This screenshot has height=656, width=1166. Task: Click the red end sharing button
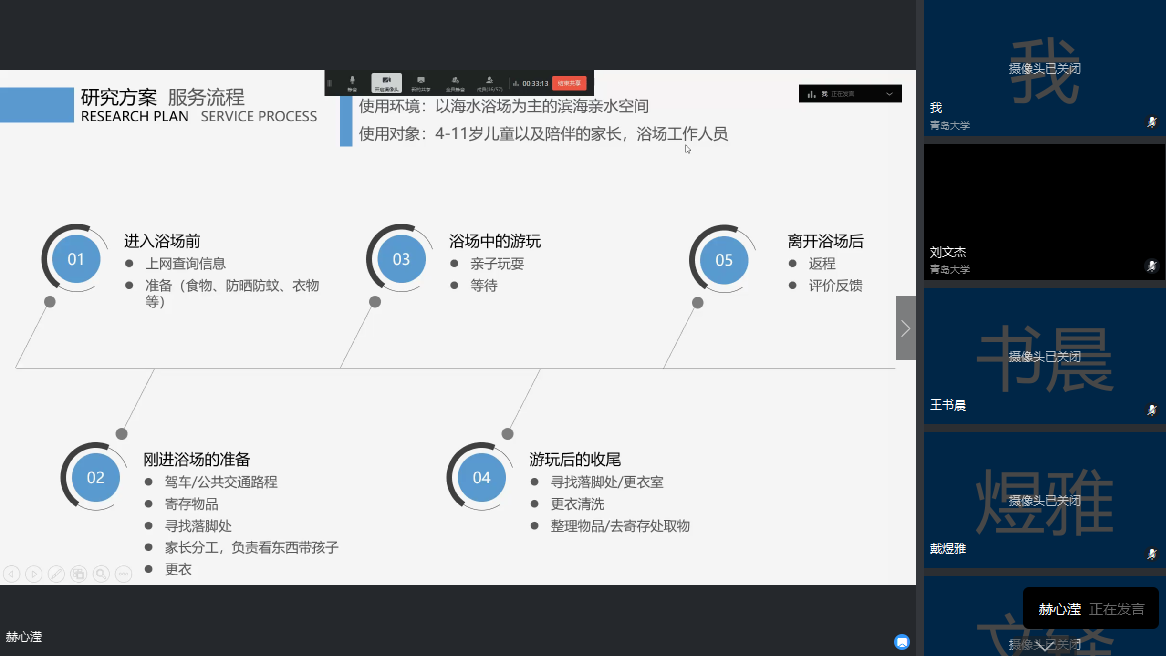tap(571, 84)
